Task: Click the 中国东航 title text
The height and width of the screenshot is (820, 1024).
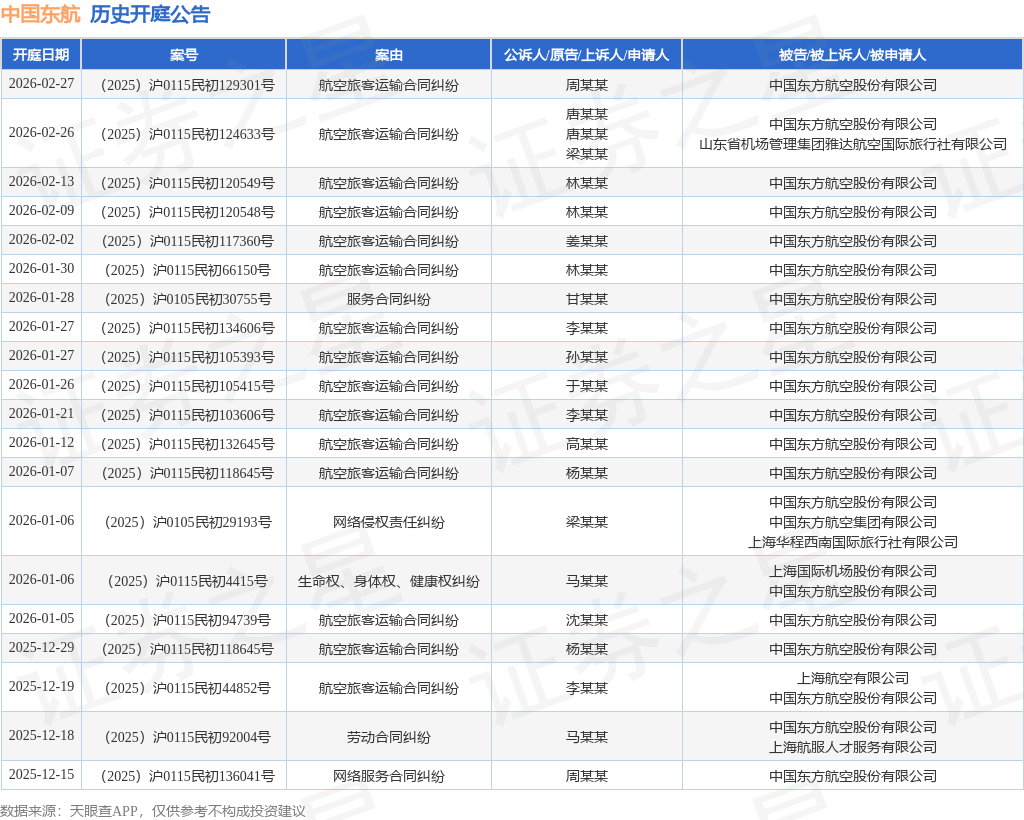Action: [x=40, y=14]
